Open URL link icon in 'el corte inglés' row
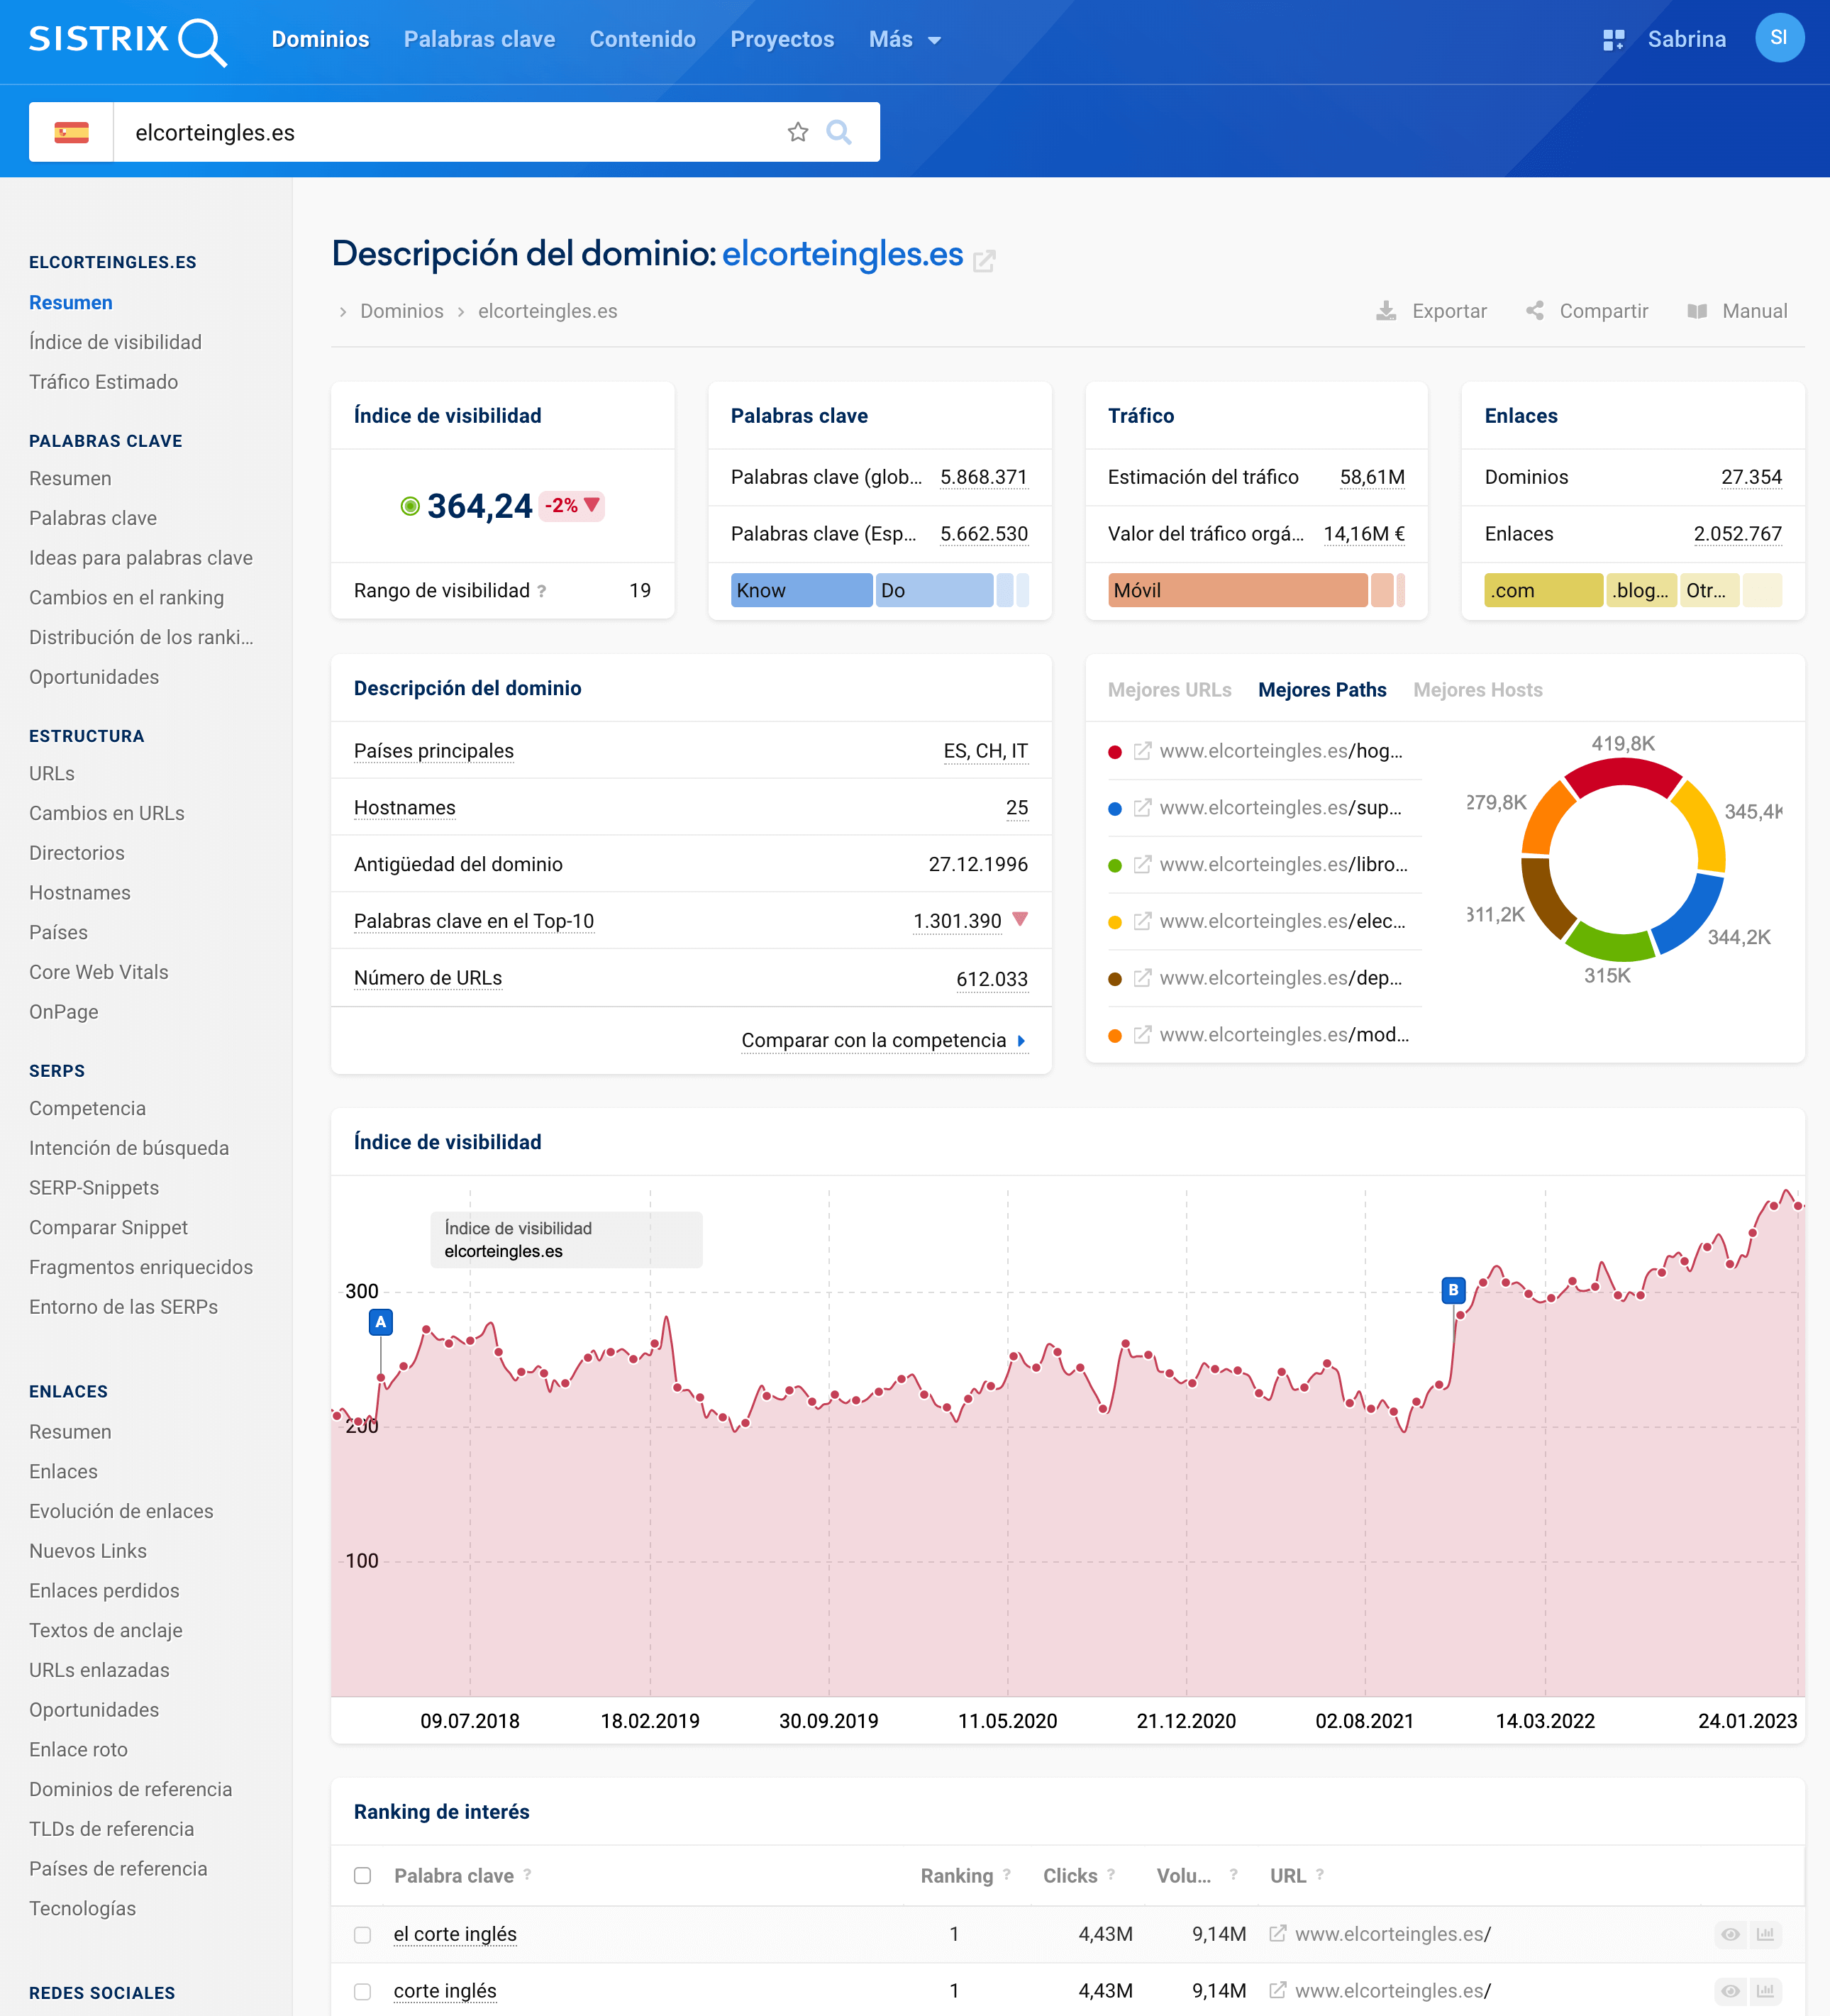The image size is (1830, 2016). pyautogui.click(x=1277, y=1934)
